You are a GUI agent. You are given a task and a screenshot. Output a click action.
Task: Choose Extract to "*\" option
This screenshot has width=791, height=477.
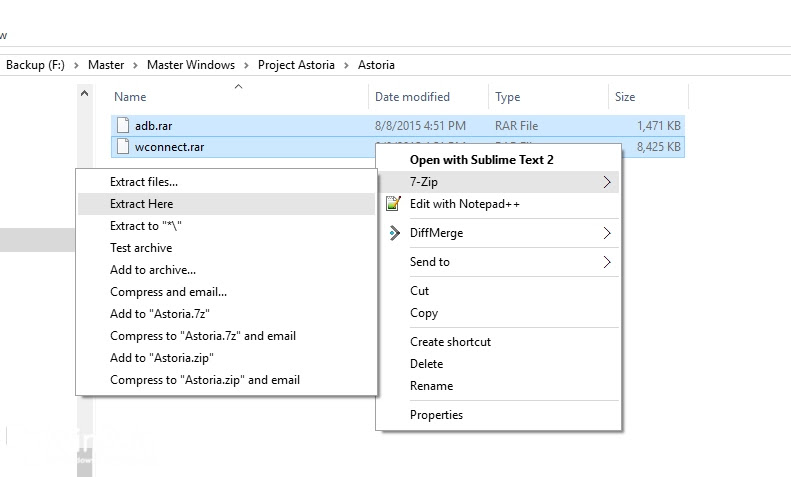pyautogui.click(x=226, y=226)
